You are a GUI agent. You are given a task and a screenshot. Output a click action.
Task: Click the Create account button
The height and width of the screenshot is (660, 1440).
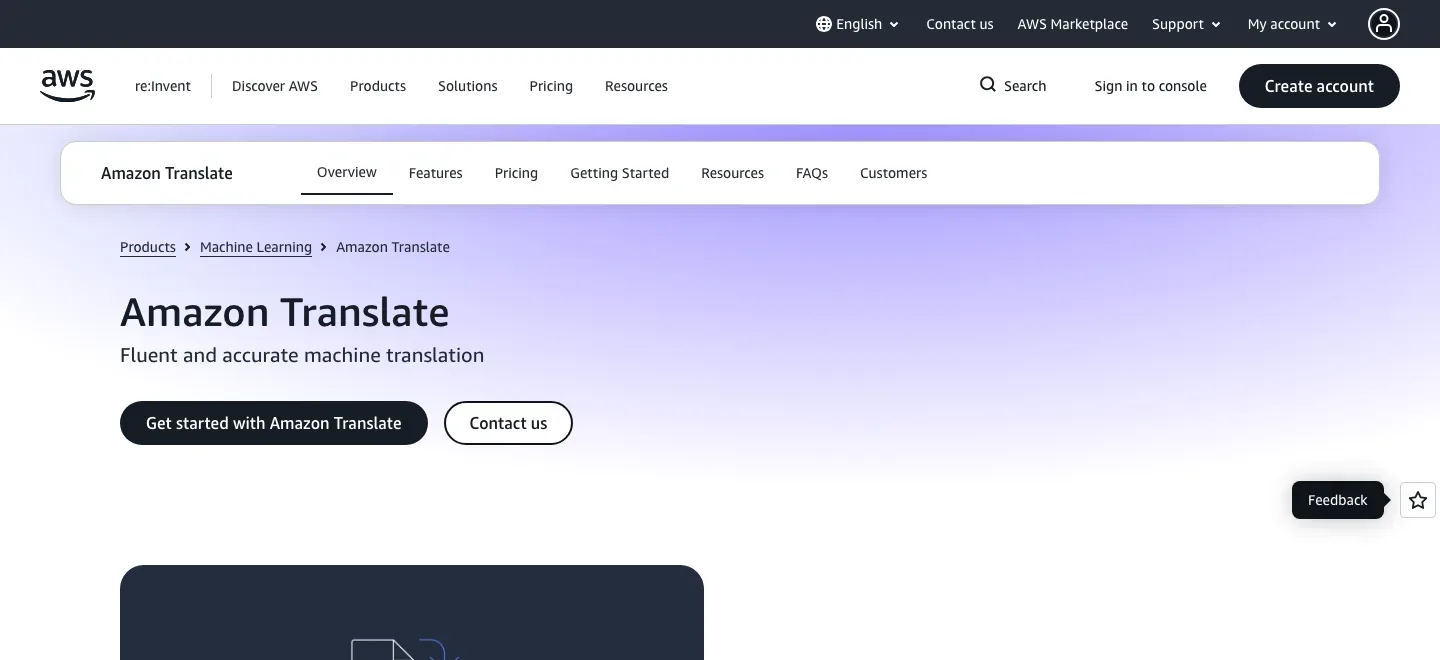pyautogui.click(x=1319, y=86)
